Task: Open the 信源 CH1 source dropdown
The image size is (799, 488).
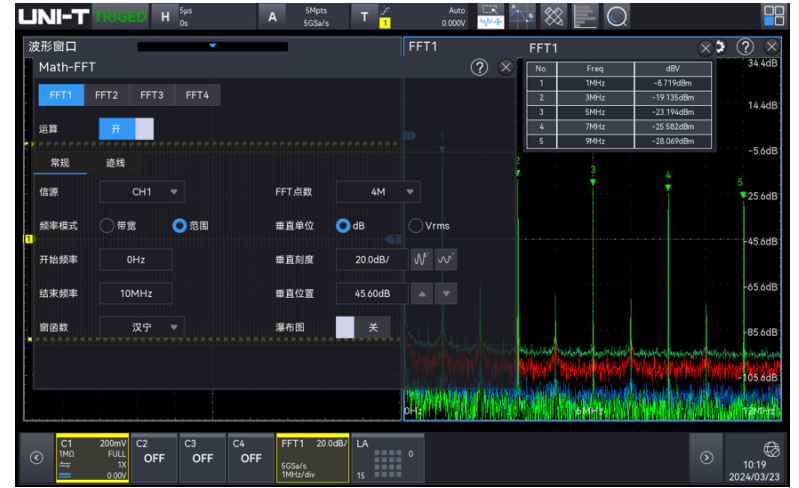Action: click(141, 192)
